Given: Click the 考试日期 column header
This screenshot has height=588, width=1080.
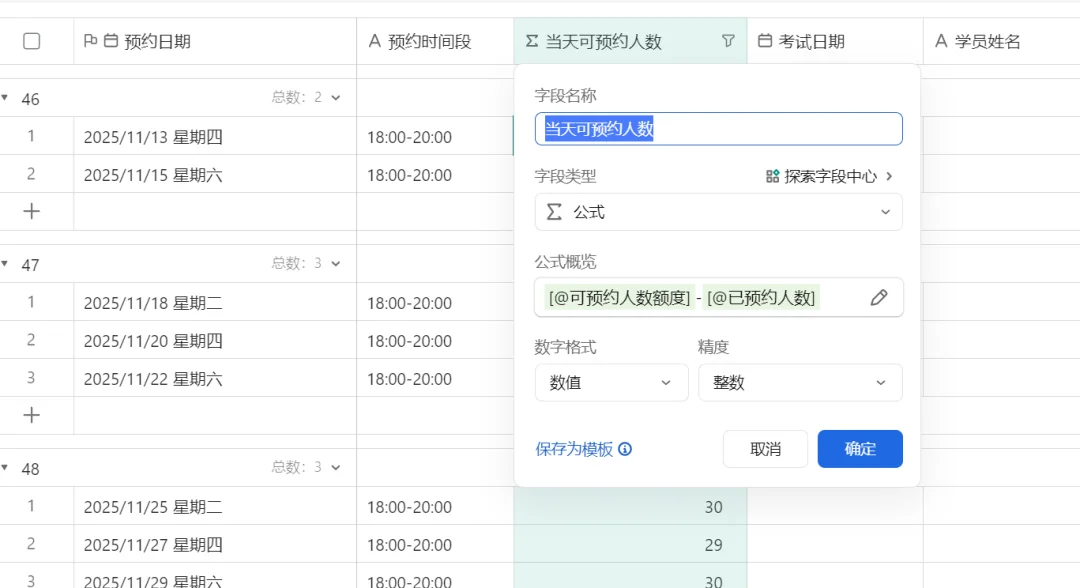Looking at the screenshot, I should [x=835, y=41].
